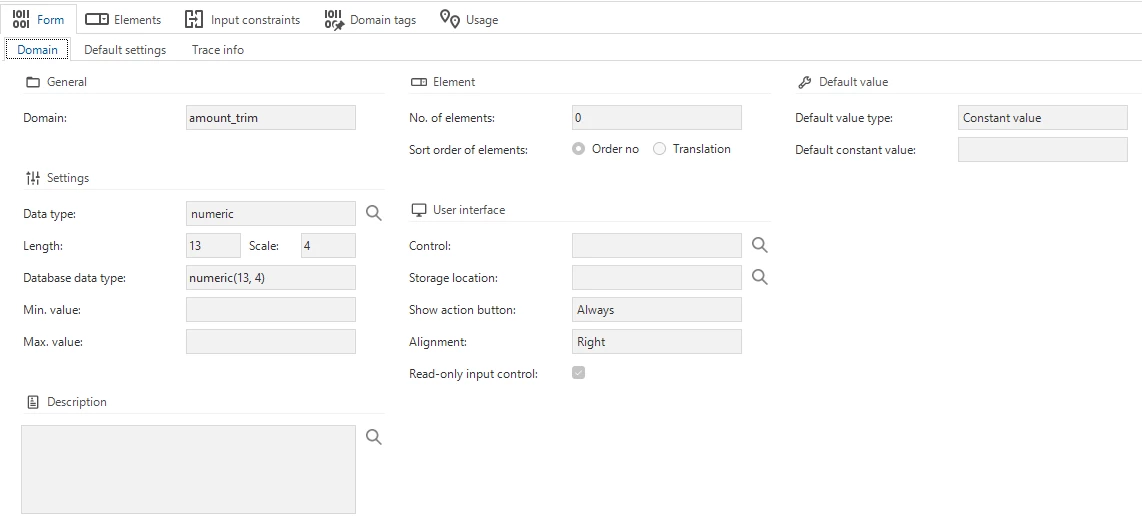The image size is (1143, 528).
Task: Select the Translation sort order option
Action: click(659, 149)
